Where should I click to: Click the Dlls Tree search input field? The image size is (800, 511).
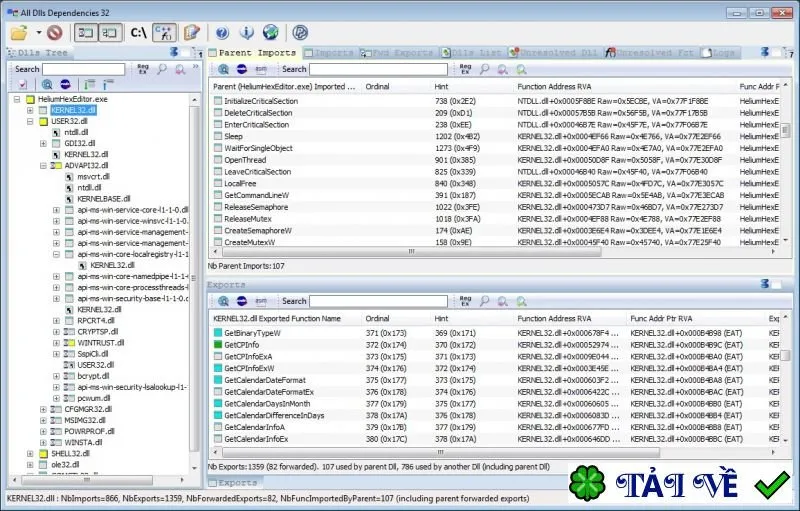[84, 69]
